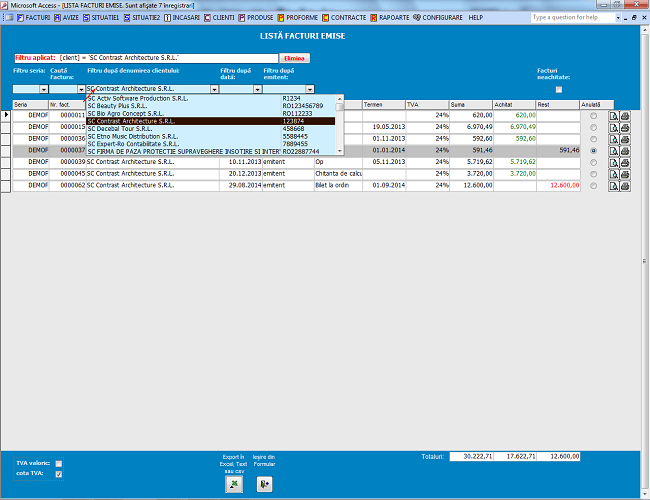The height and width of the screenshot is (500, 650).
Task: Print invoice 0000036 using printer icon
Action: [x=625, y=139]
